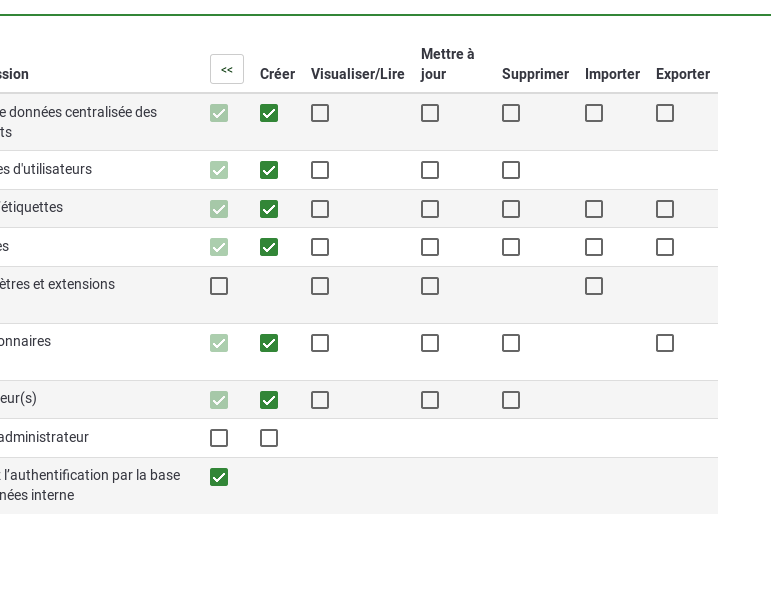Check Importer for the données centralisée row
771x599 pixels.
[x=594, y=113]
